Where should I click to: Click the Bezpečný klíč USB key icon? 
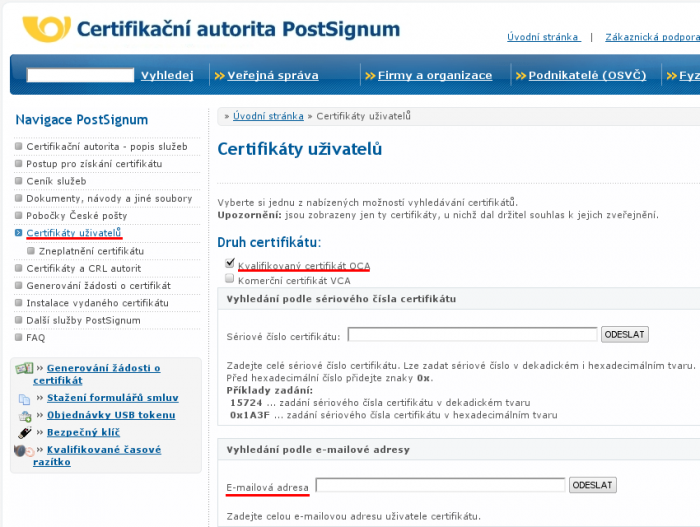pyautogui.click(x=25, y=432)
